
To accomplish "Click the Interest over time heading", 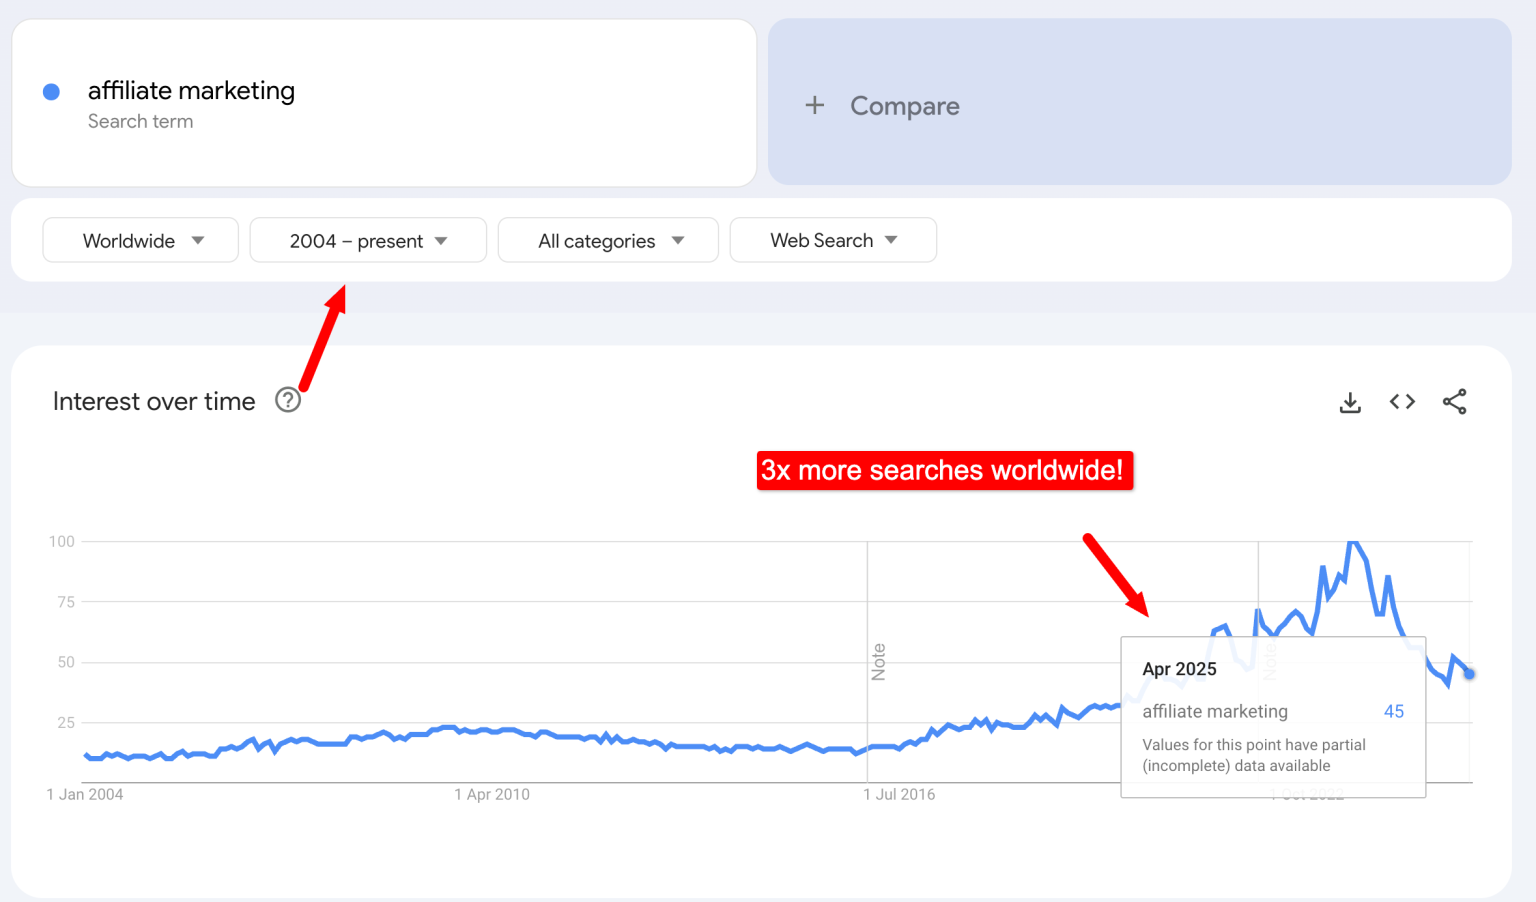I will pyautogui.click(x=154, y=400).
